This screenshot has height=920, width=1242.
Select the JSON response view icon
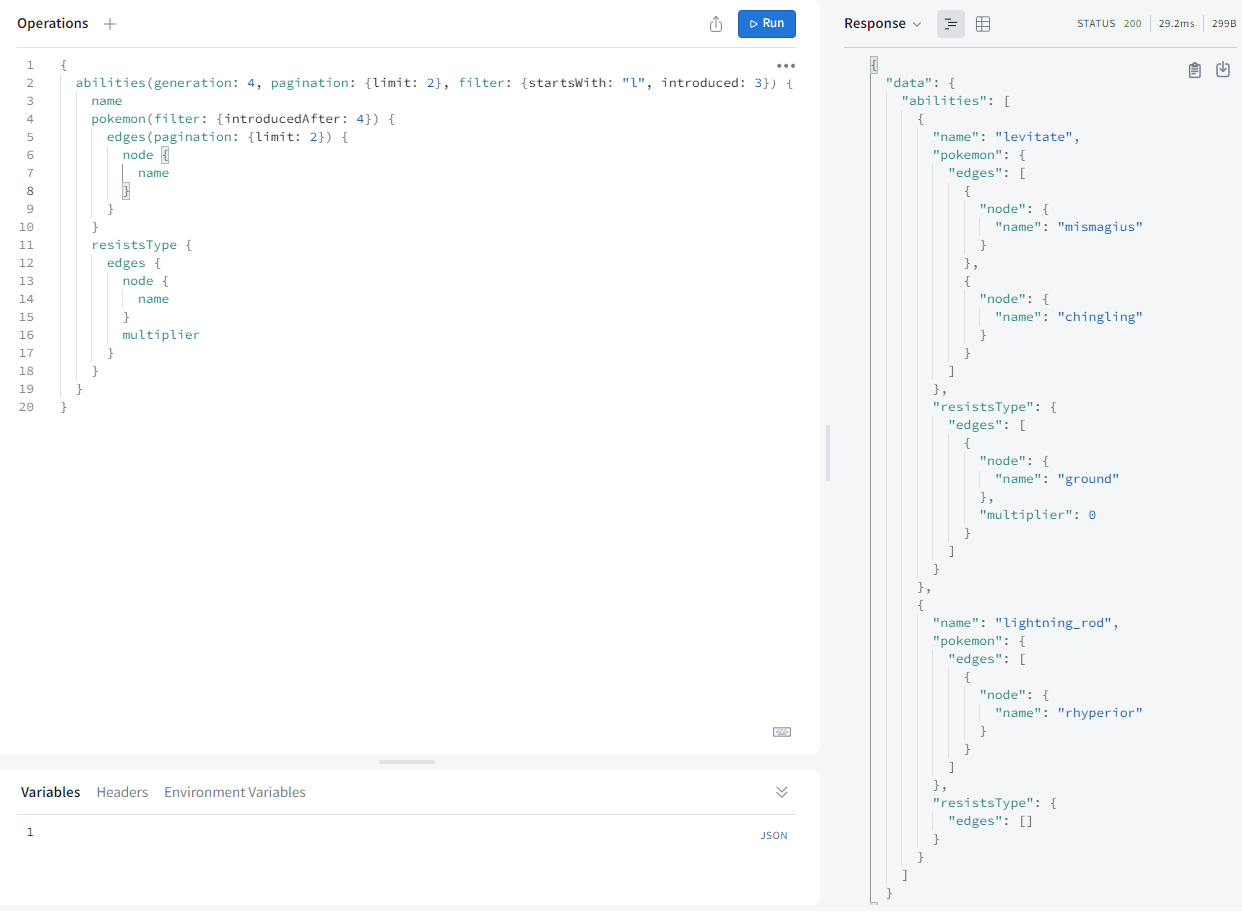pos(951,24)
